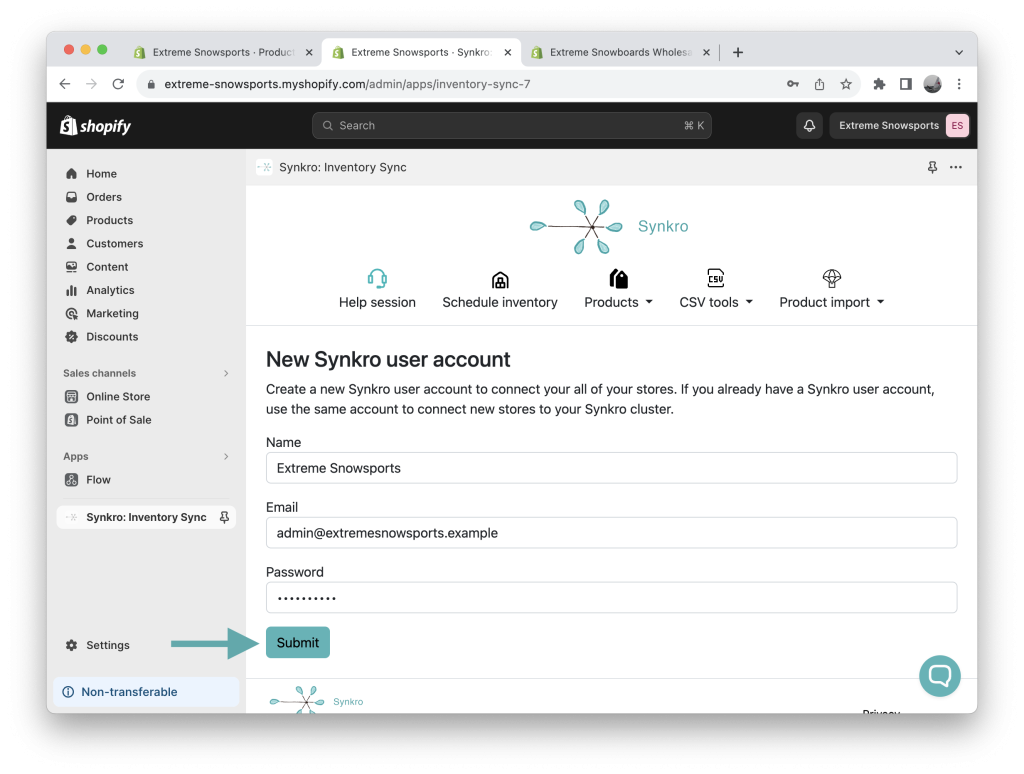Open Synkro: Inventory Sync sidebar item
1024x774 pixels.
[x=146, y=517]
